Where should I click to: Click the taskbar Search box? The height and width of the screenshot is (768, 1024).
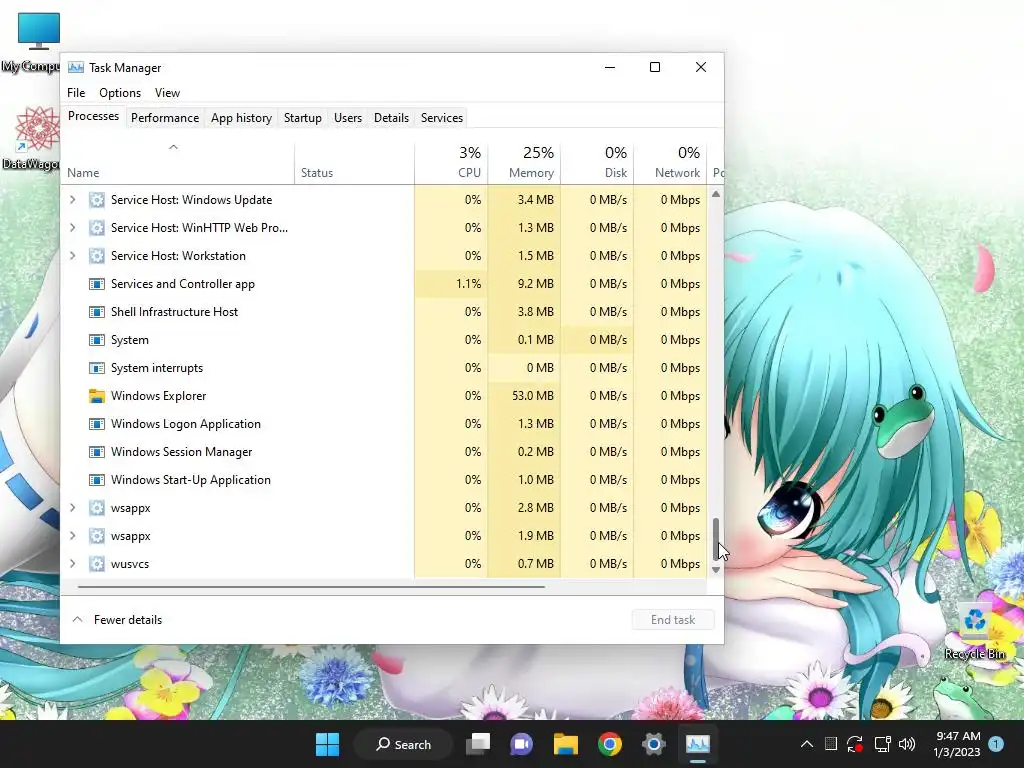tap(403, 744)
